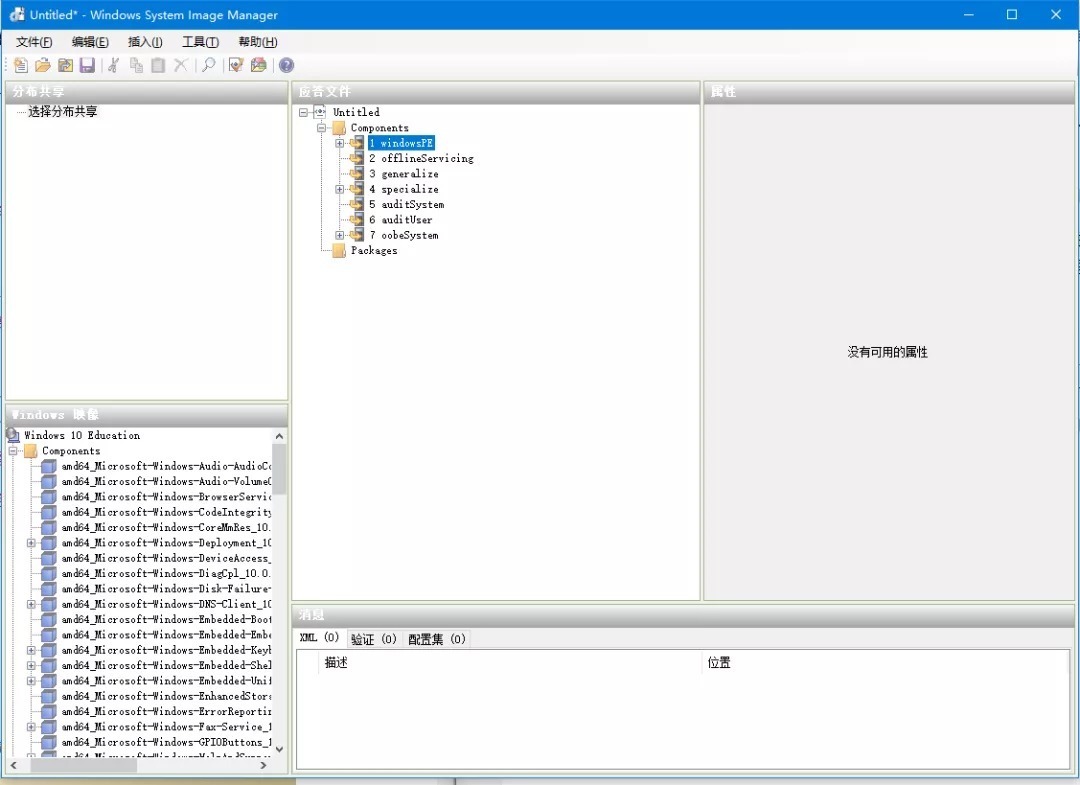
Task: Select amd64_Microsoft-Windows-CodeIntegrity component
Action: click(x=166, y=512)
